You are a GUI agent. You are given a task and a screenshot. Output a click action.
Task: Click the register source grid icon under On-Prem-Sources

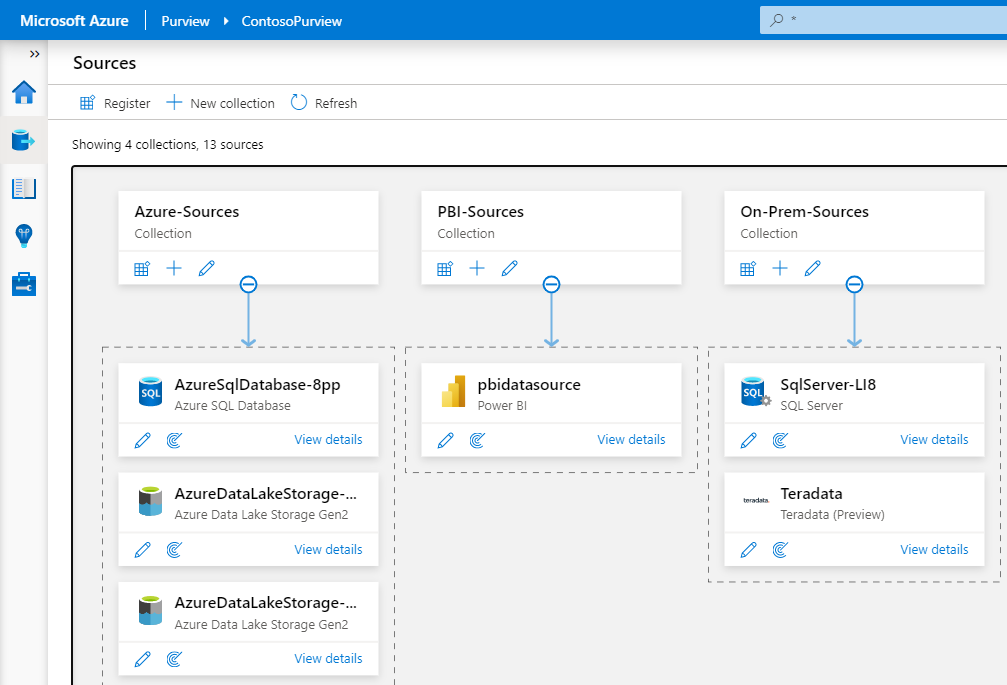(747, 268)
